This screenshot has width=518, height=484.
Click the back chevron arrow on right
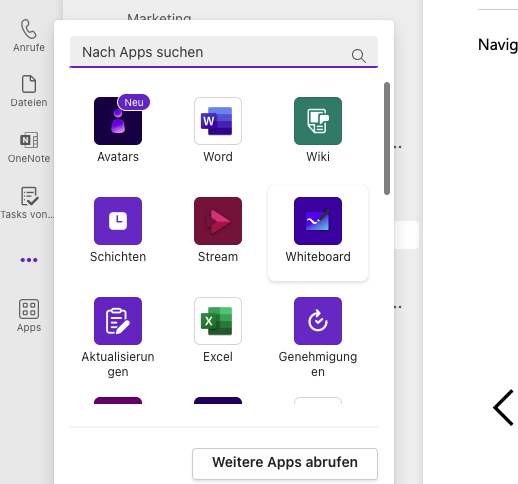coord(503,407)
